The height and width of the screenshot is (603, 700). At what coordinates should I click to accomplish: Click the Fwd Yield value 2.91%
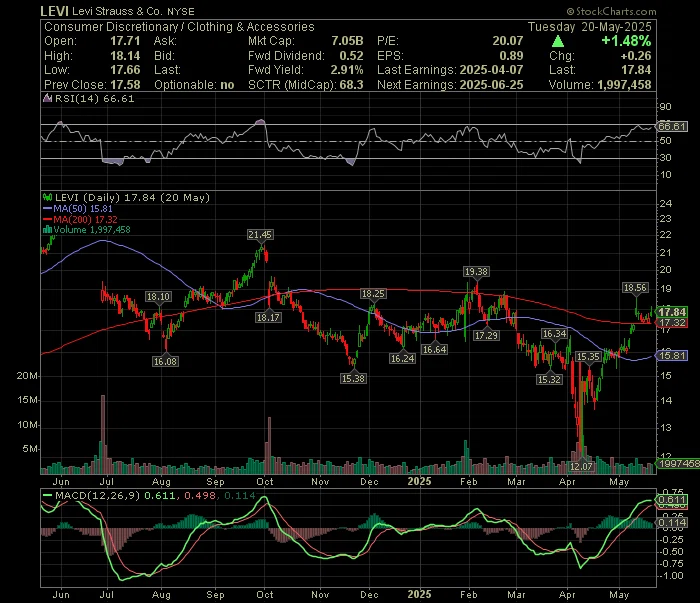(x=347, y=70)
